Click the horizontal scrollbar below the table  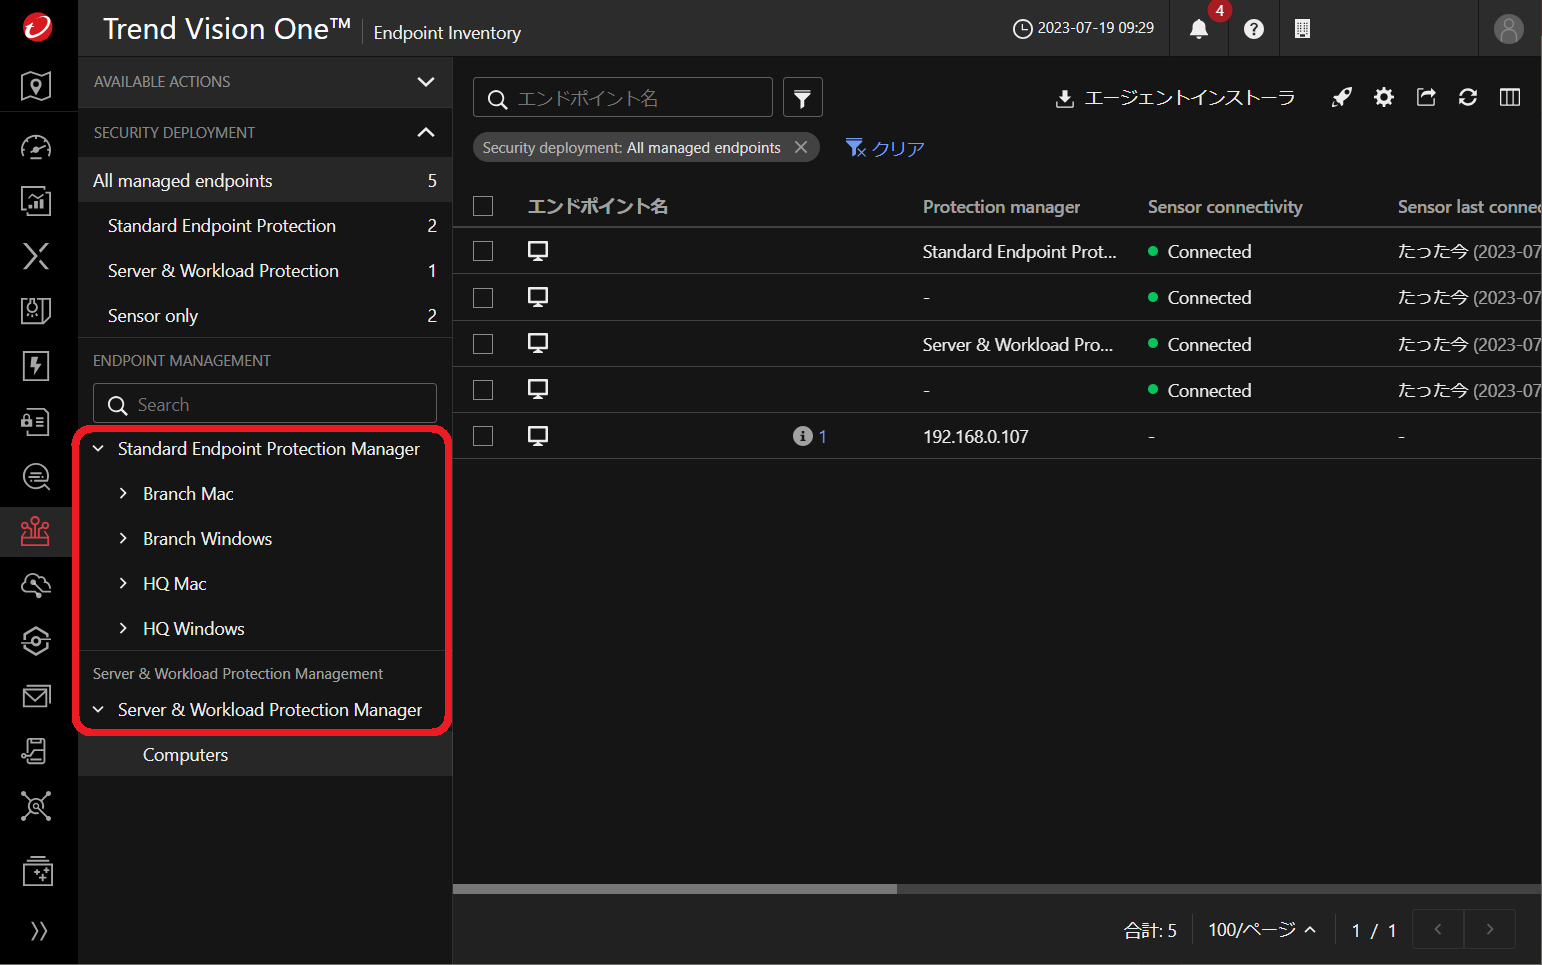coord(675,888)
